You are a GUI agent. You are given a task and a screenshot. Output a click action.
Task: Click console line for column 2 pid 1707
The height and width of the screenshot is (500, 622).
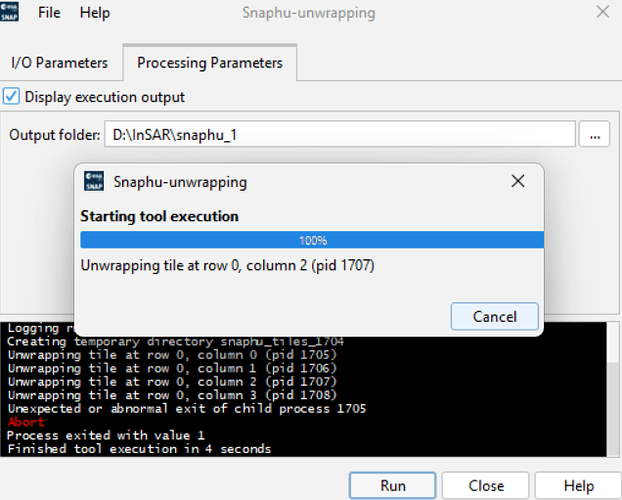tap(172, 381)
